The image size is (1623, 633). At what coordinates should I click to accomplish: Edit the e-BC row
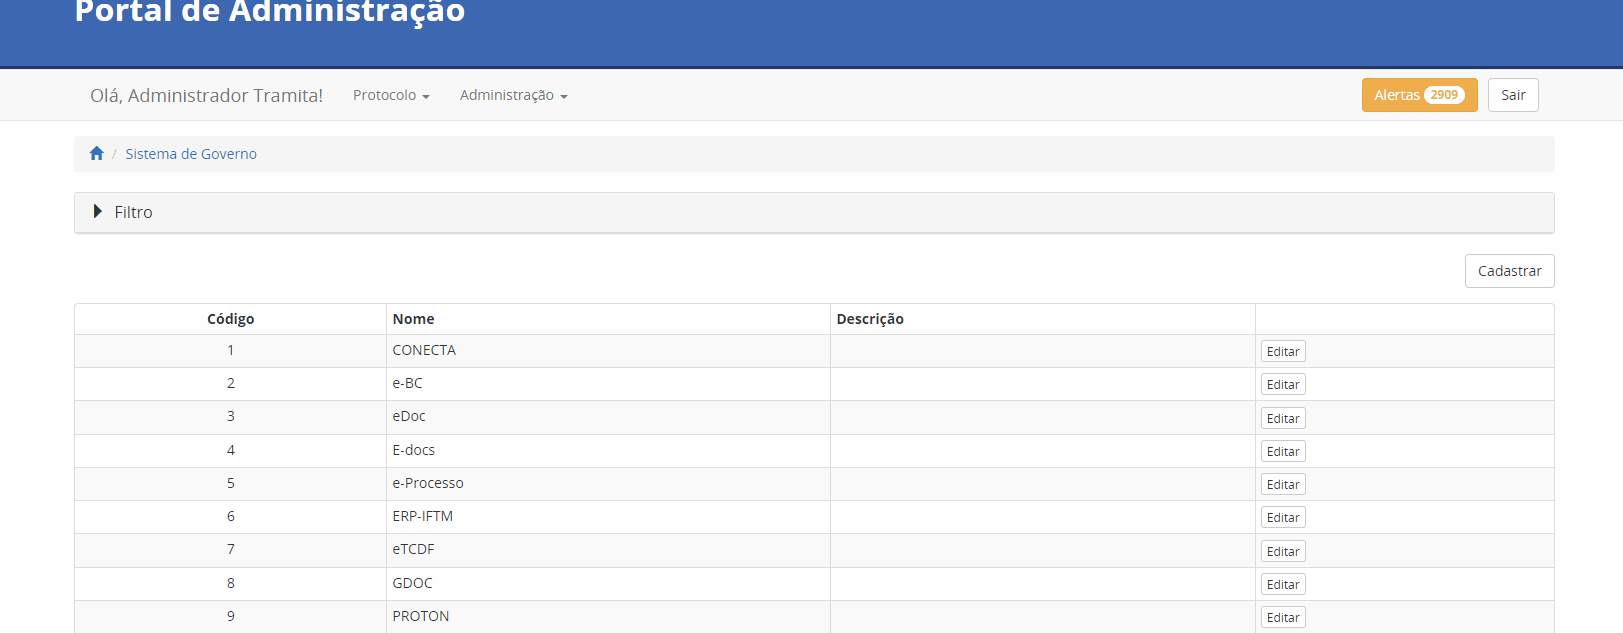(x=1283, y=384)
